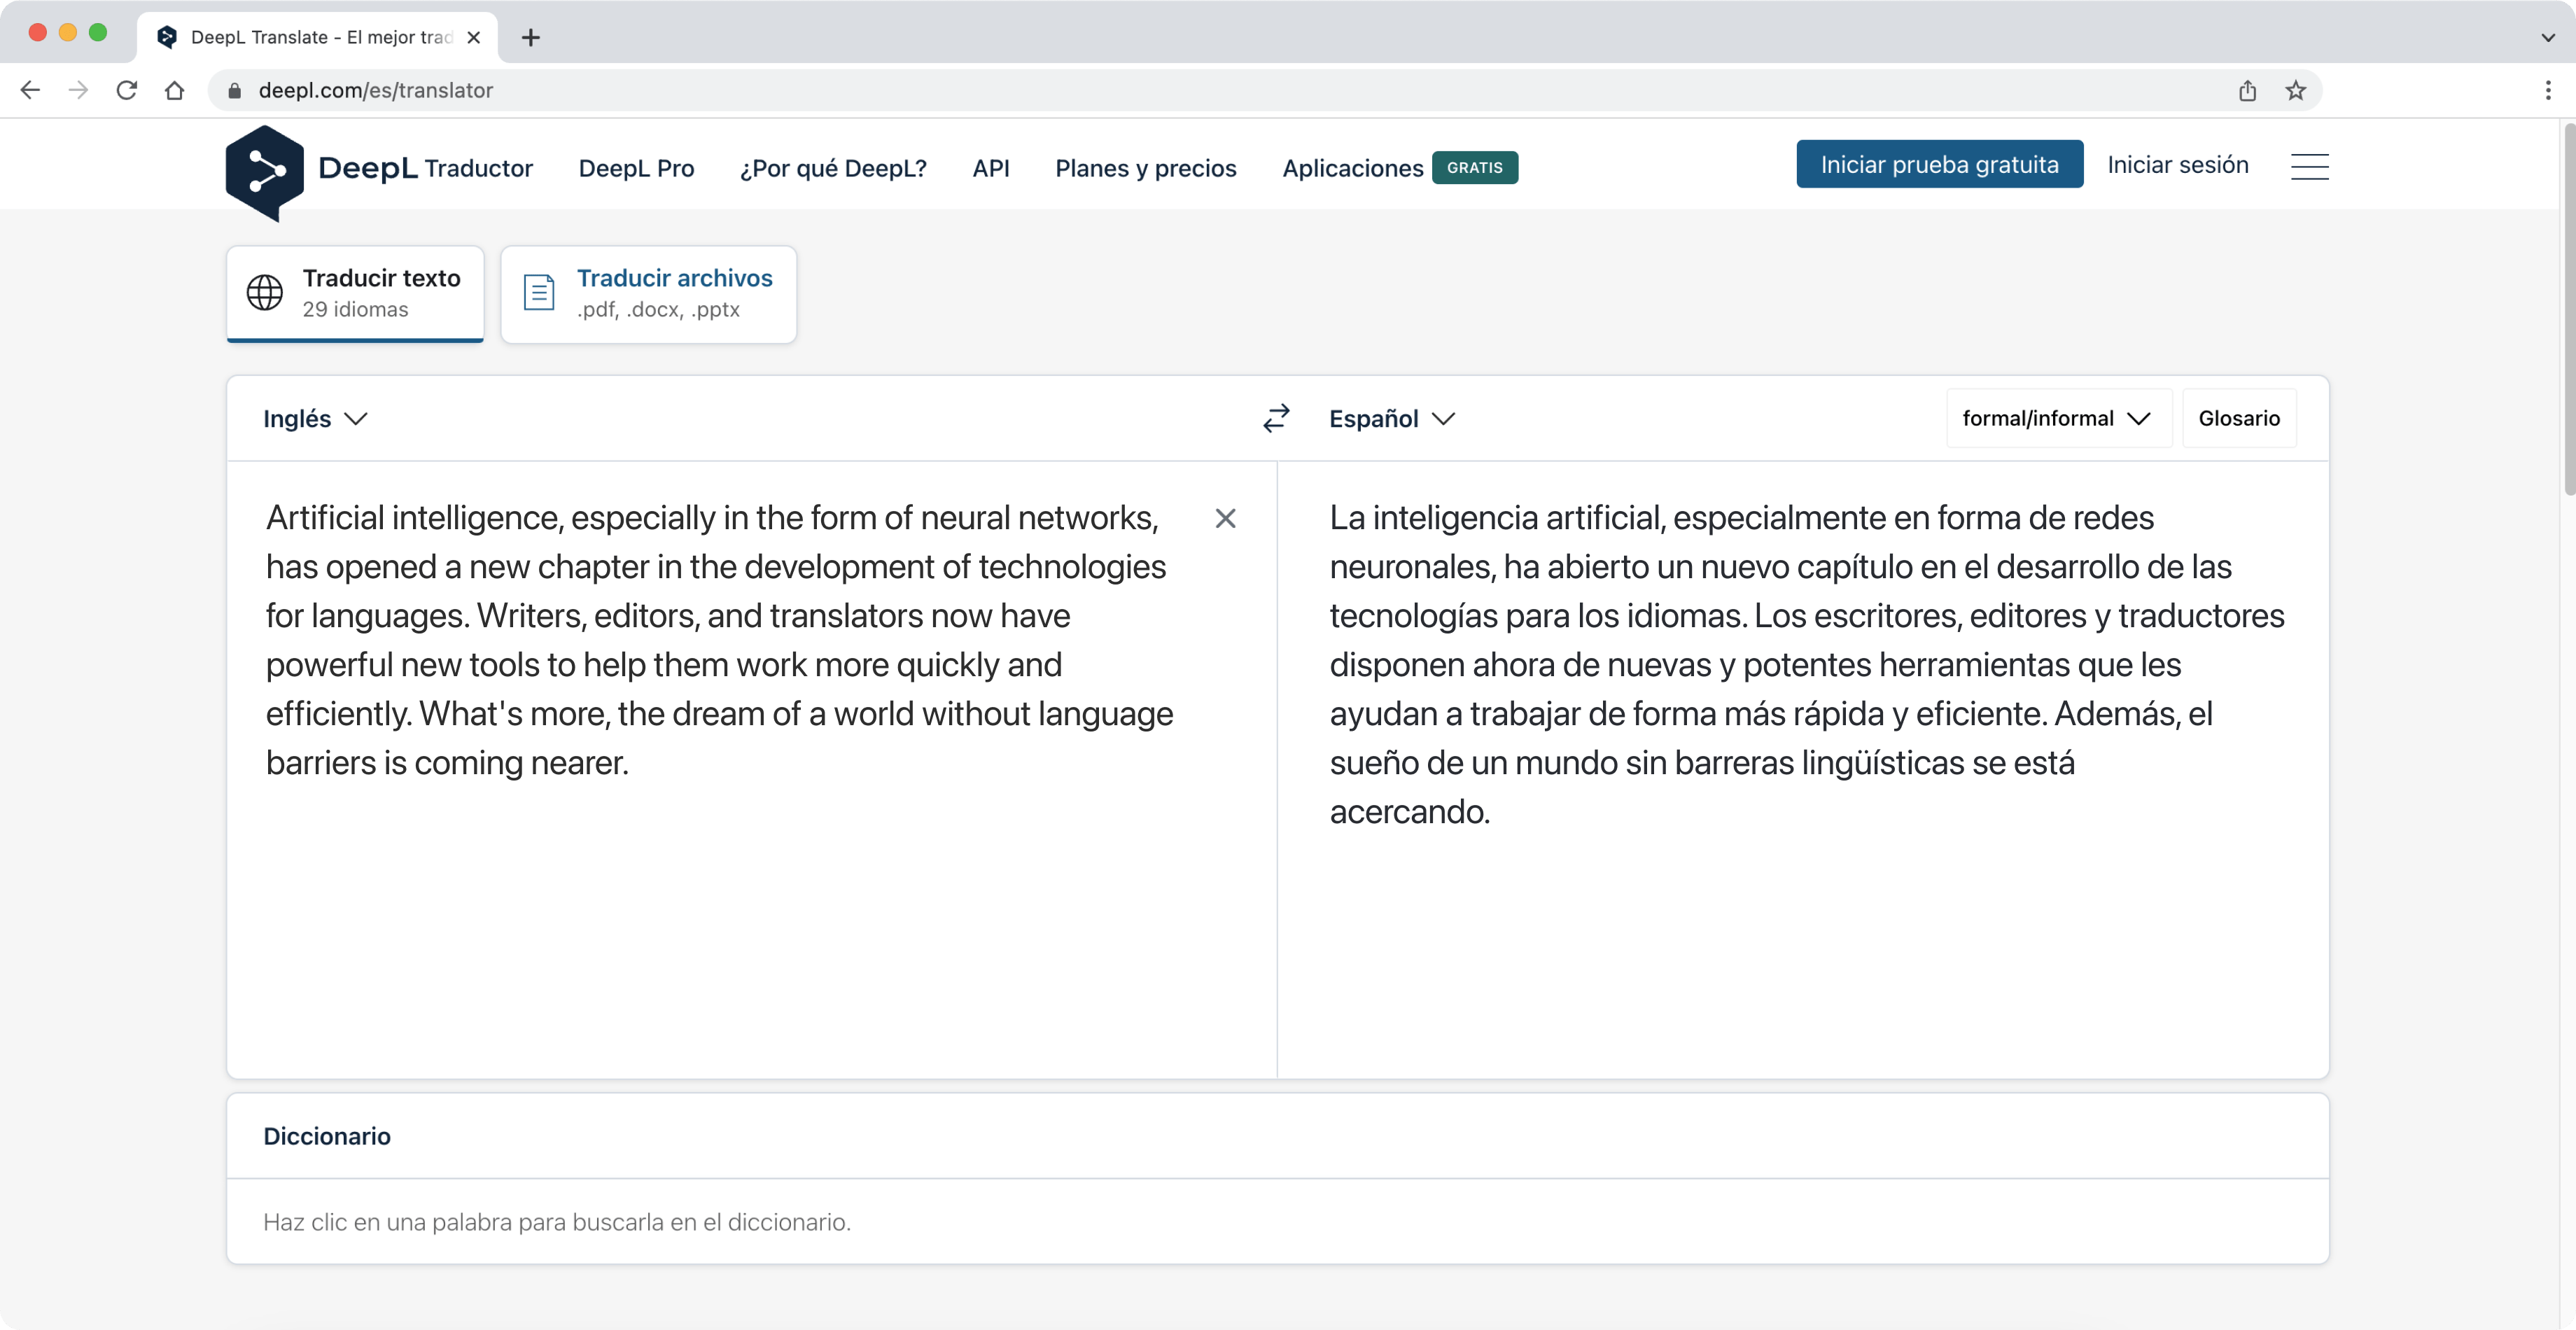This screenshot has height=1330, width=2576.
Task: Click the Iniciar prueba gratuita button
Action: coord(1938,164)
